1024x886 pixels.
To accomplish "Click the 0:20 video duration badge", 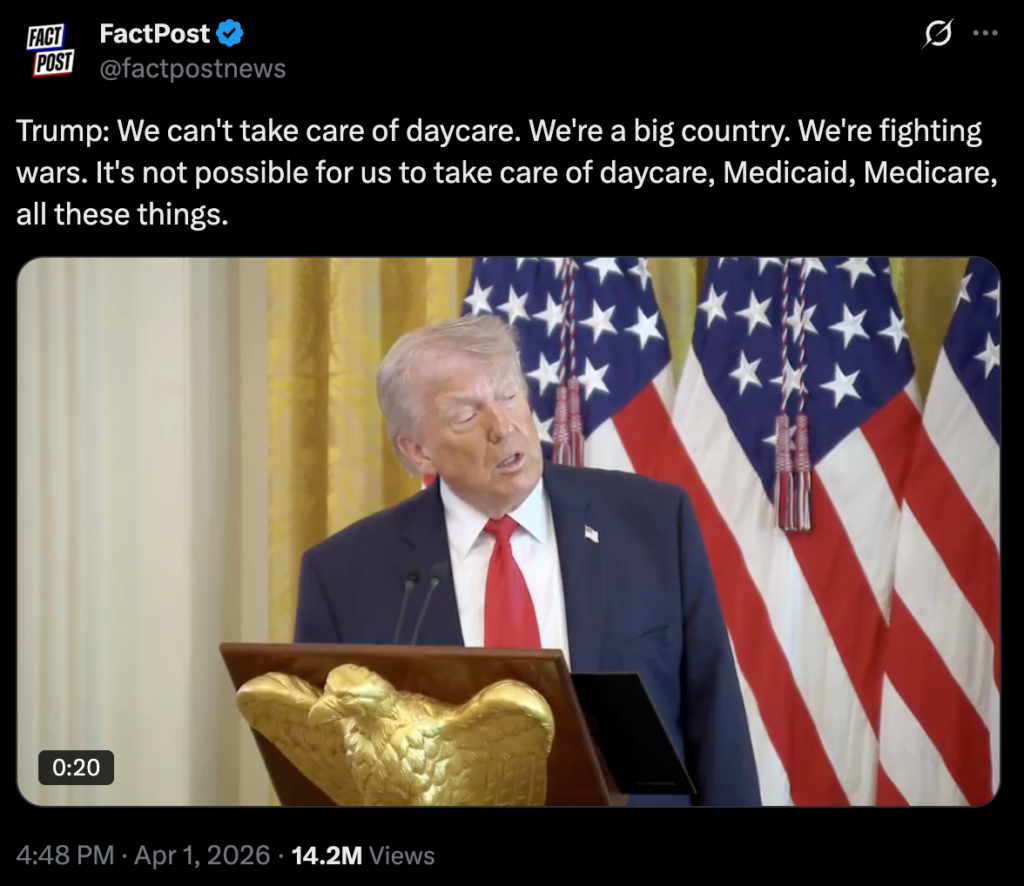I will coord(76,767).
